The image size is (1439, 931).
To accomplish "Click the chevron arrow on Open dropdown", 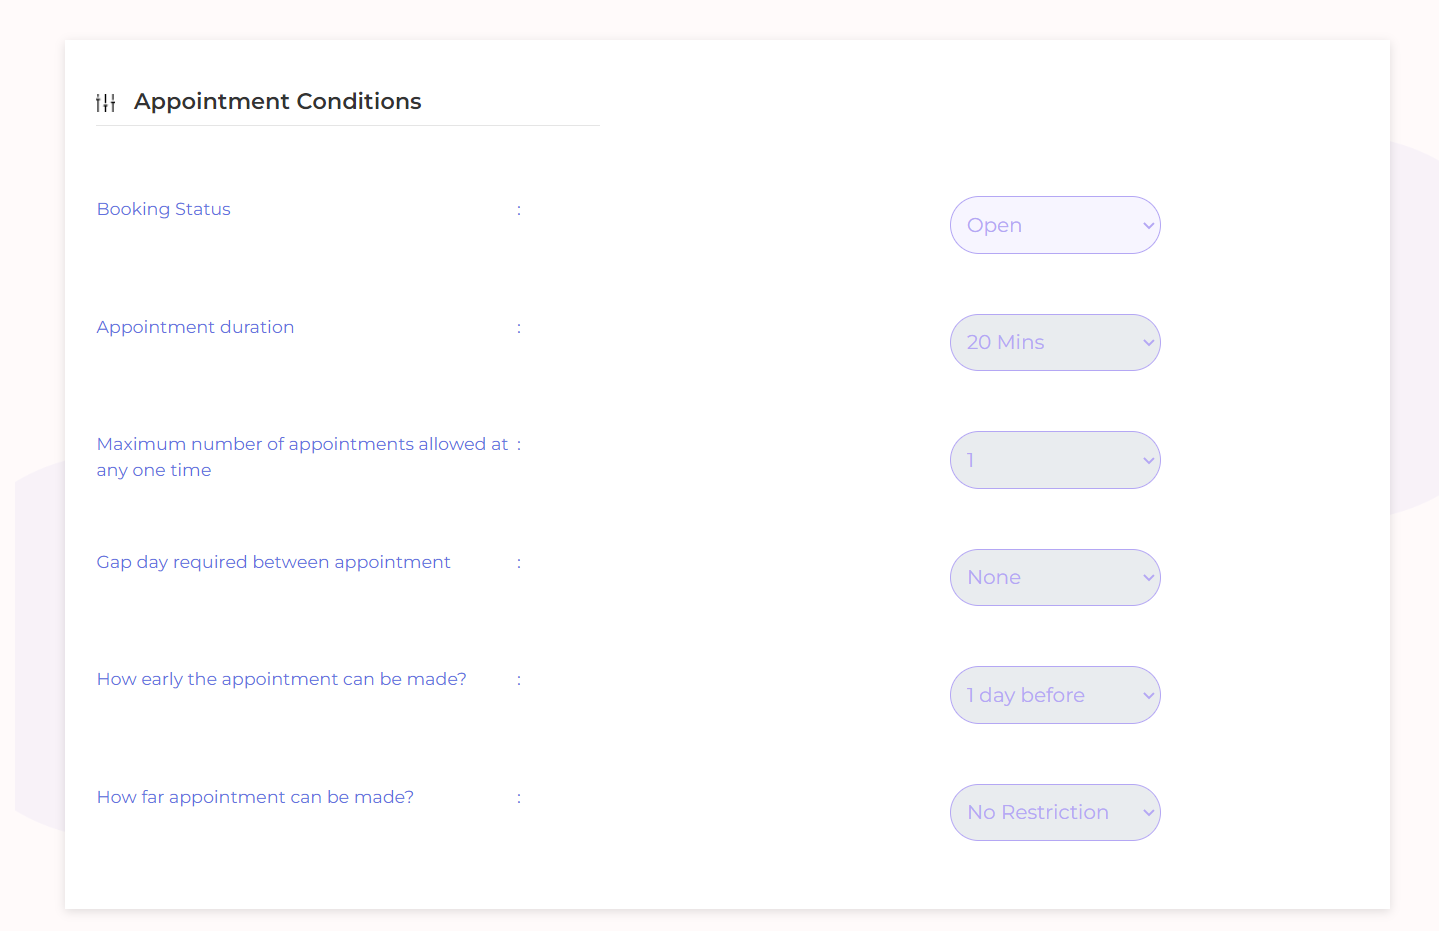I will tap(1148, 226).
